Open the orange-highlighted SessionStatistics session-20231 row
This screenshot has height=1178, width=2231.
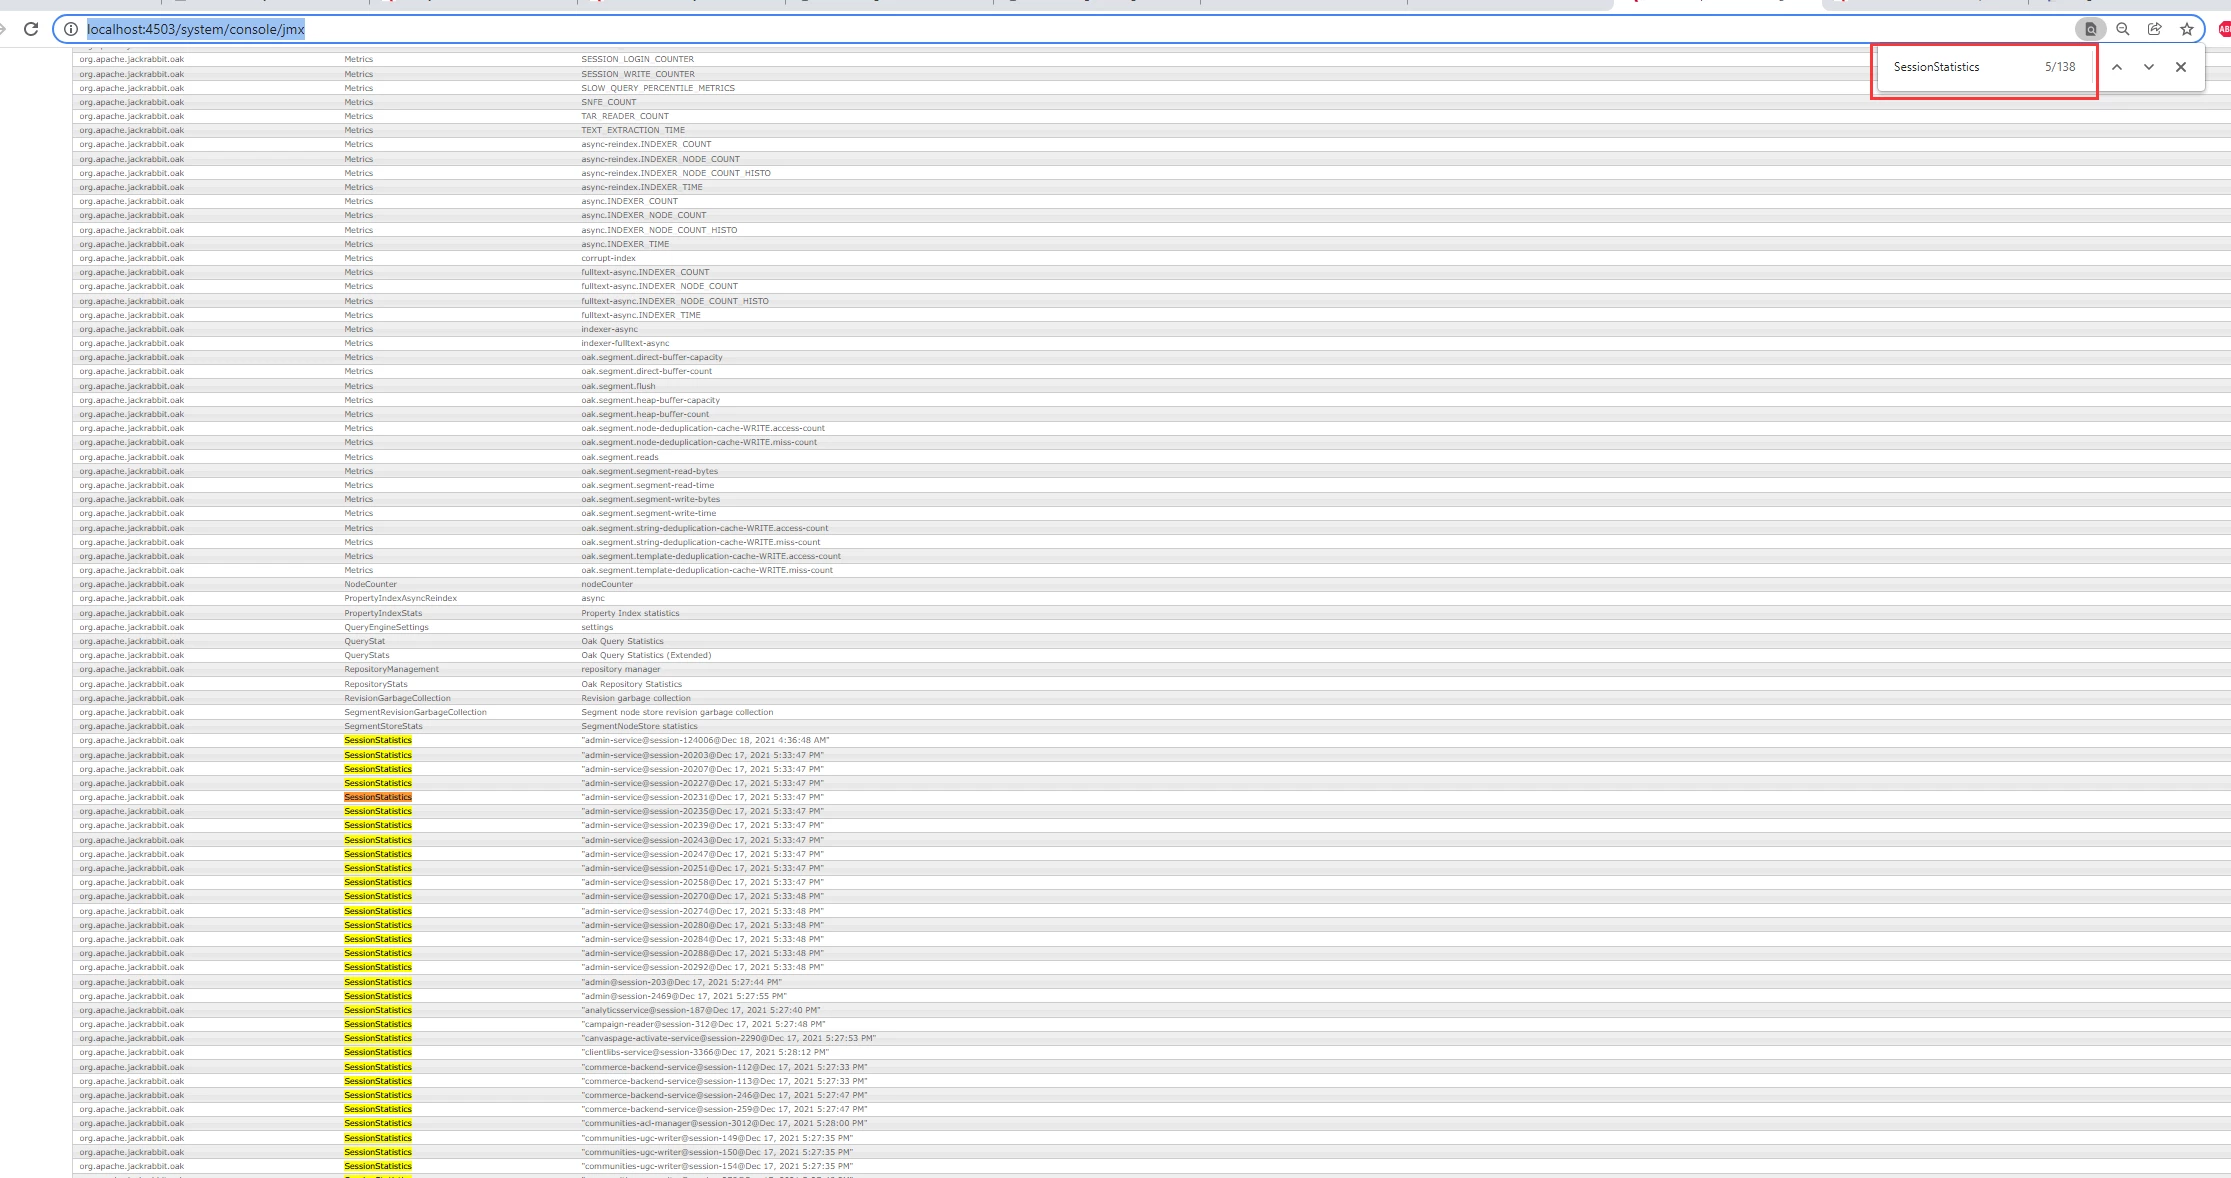point(378,797)
